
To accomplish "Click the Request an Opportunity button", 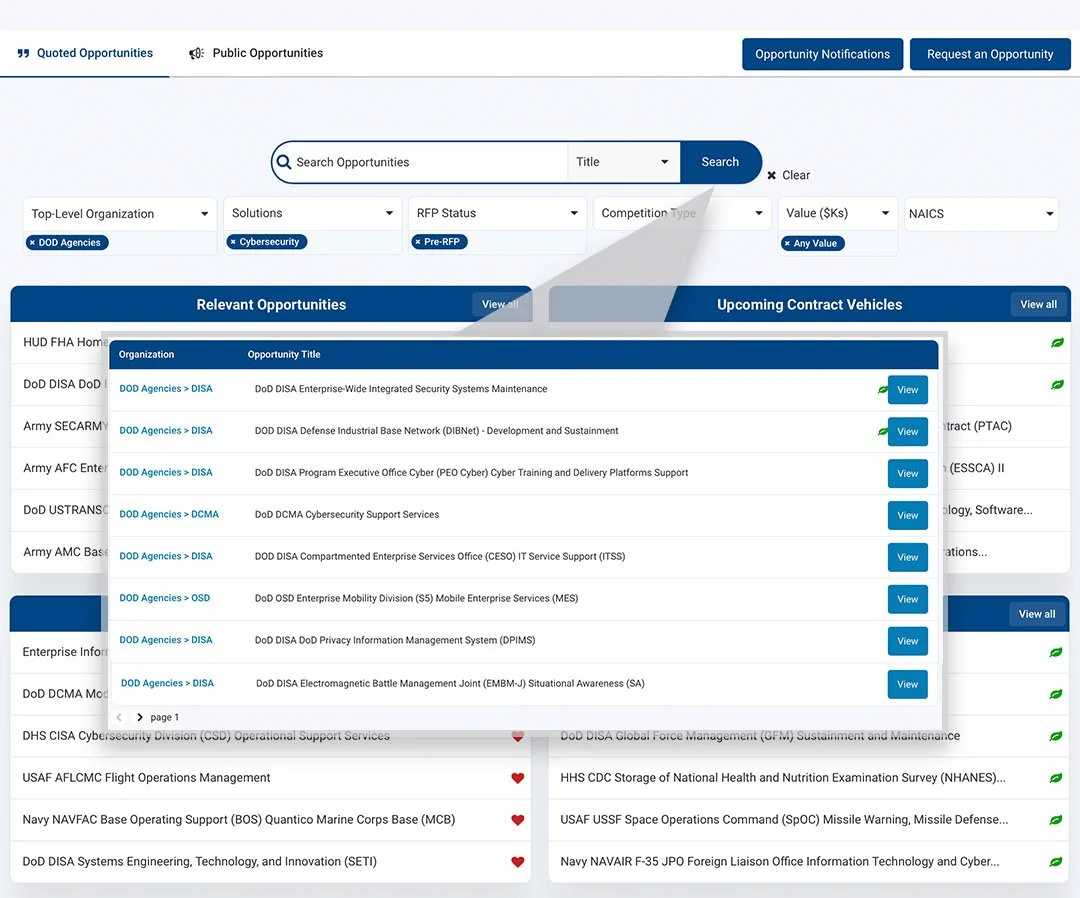I will tap(990, 54).
